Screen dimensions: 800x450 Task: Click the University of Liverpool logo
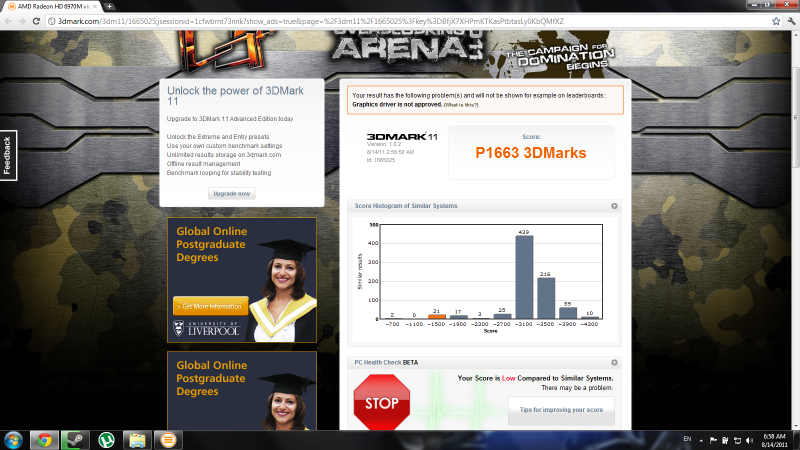[x=206, y=328]
